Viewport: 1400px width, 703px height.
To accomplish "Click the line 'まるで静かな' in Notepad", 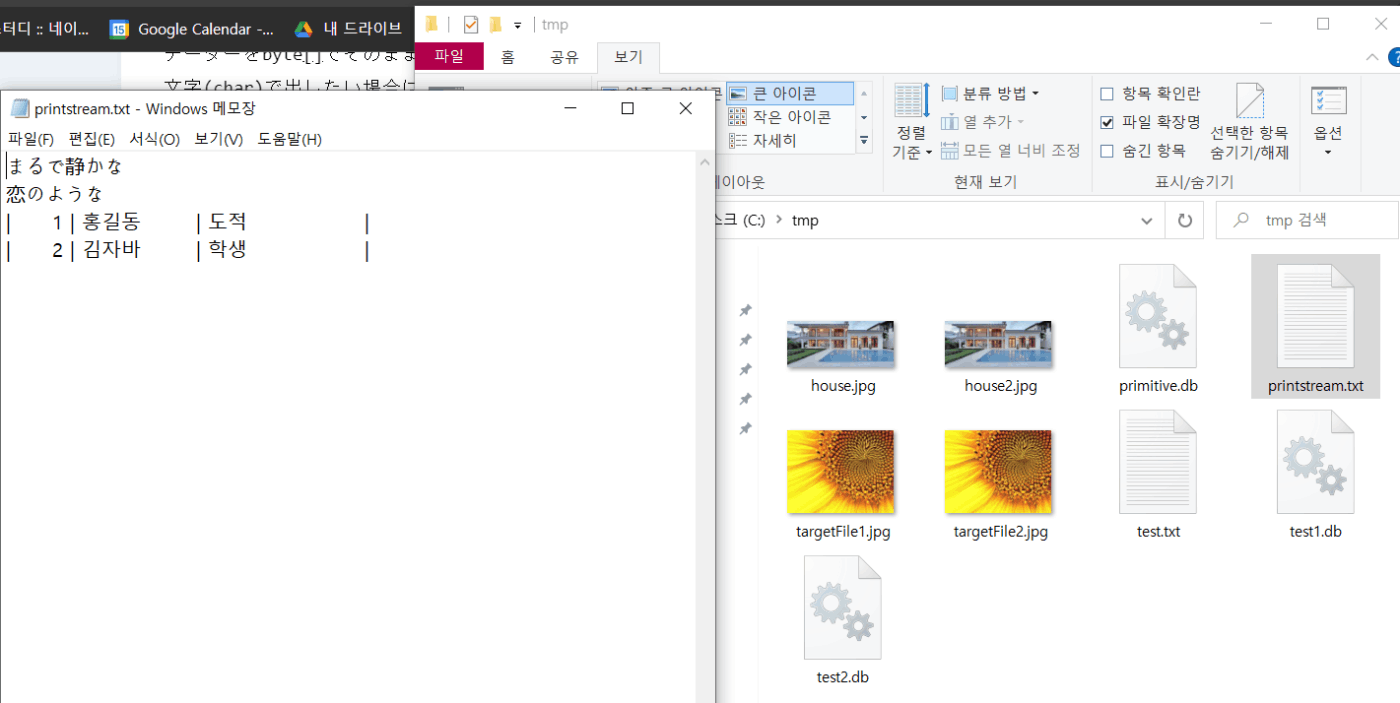I will [x=65, y=166].
